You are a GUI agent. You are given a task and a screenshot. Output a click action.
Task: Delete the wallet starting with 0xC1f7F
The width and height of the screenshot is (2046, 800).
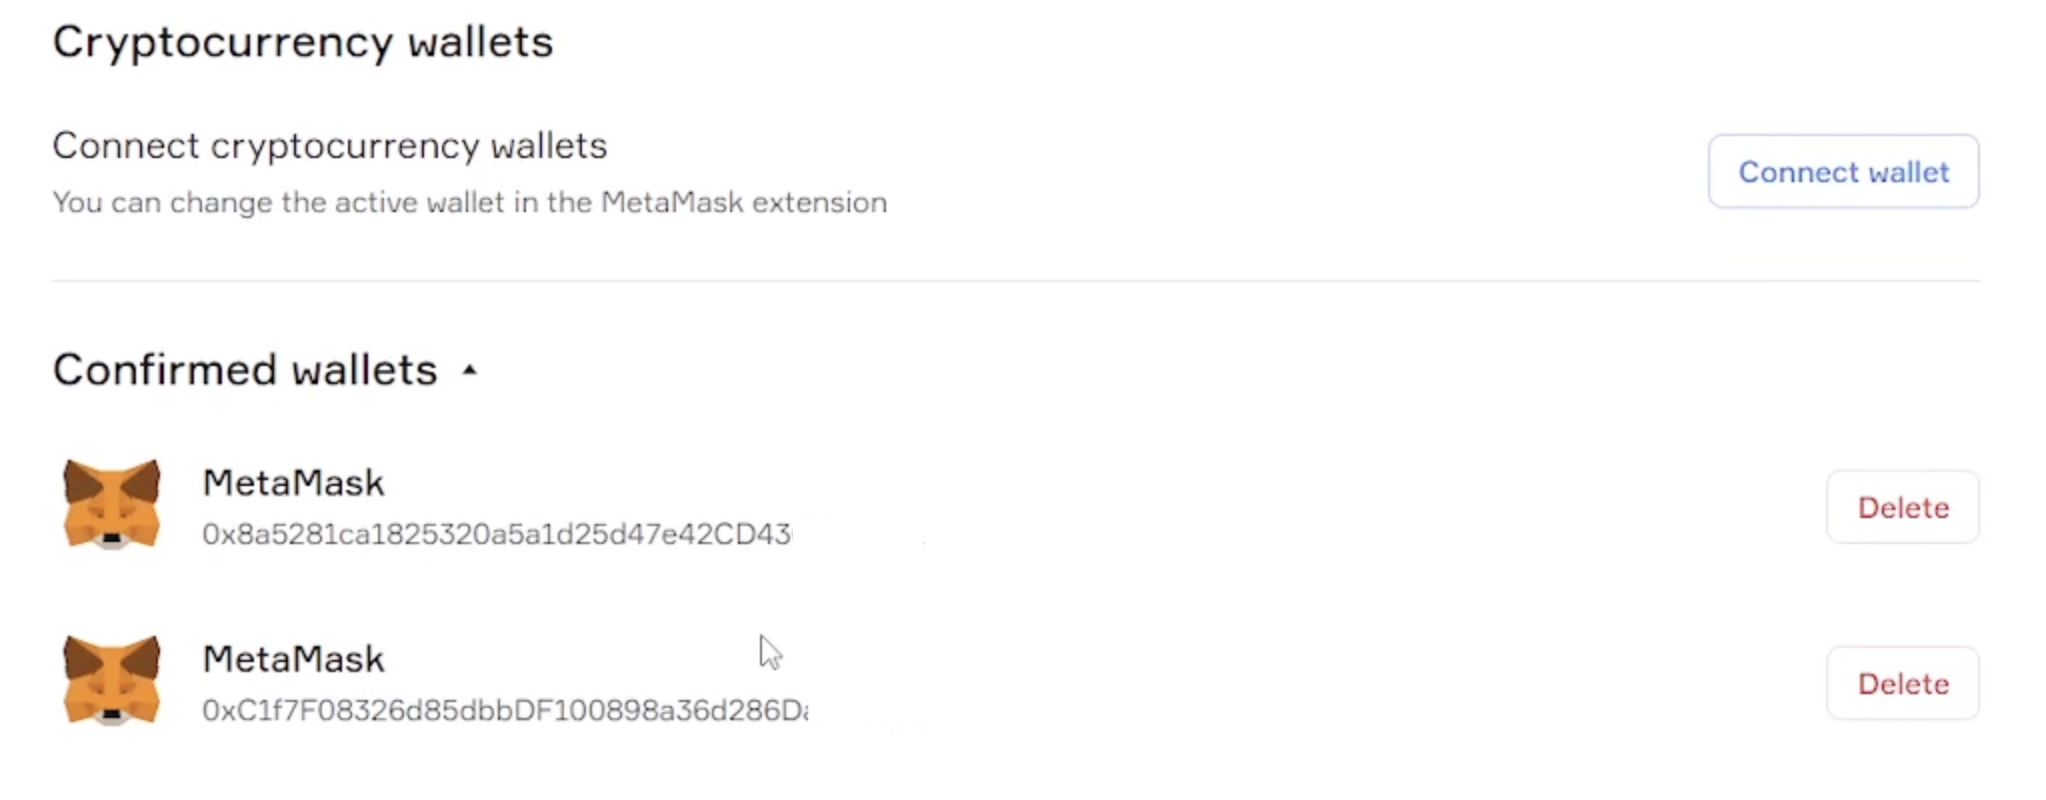coord(1902,683)
